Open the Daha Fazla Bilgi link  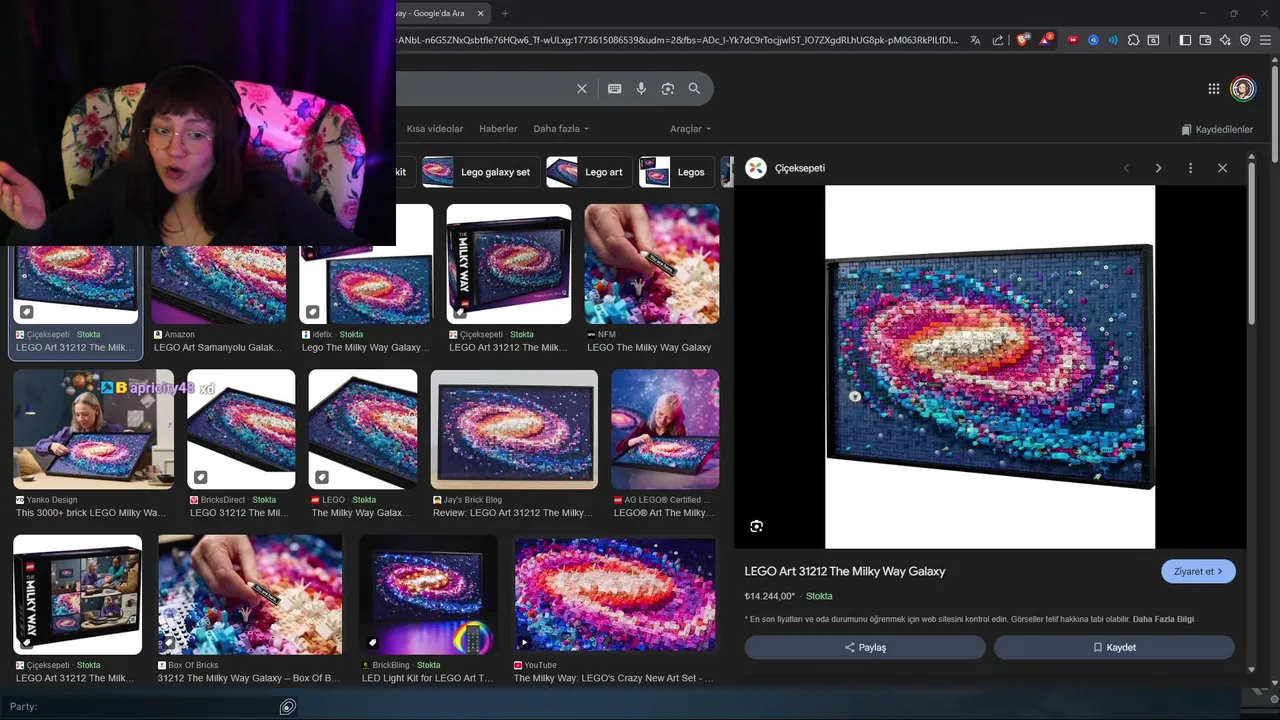tap(1163, 619)
